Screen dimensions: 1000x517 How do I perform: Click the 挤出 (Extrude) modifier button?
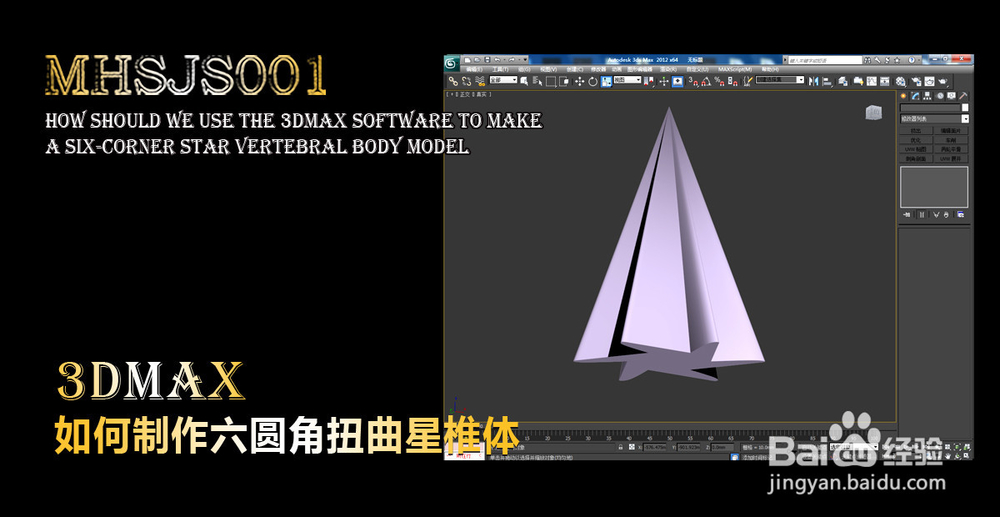pyautogui.click(x=916, y=131)
